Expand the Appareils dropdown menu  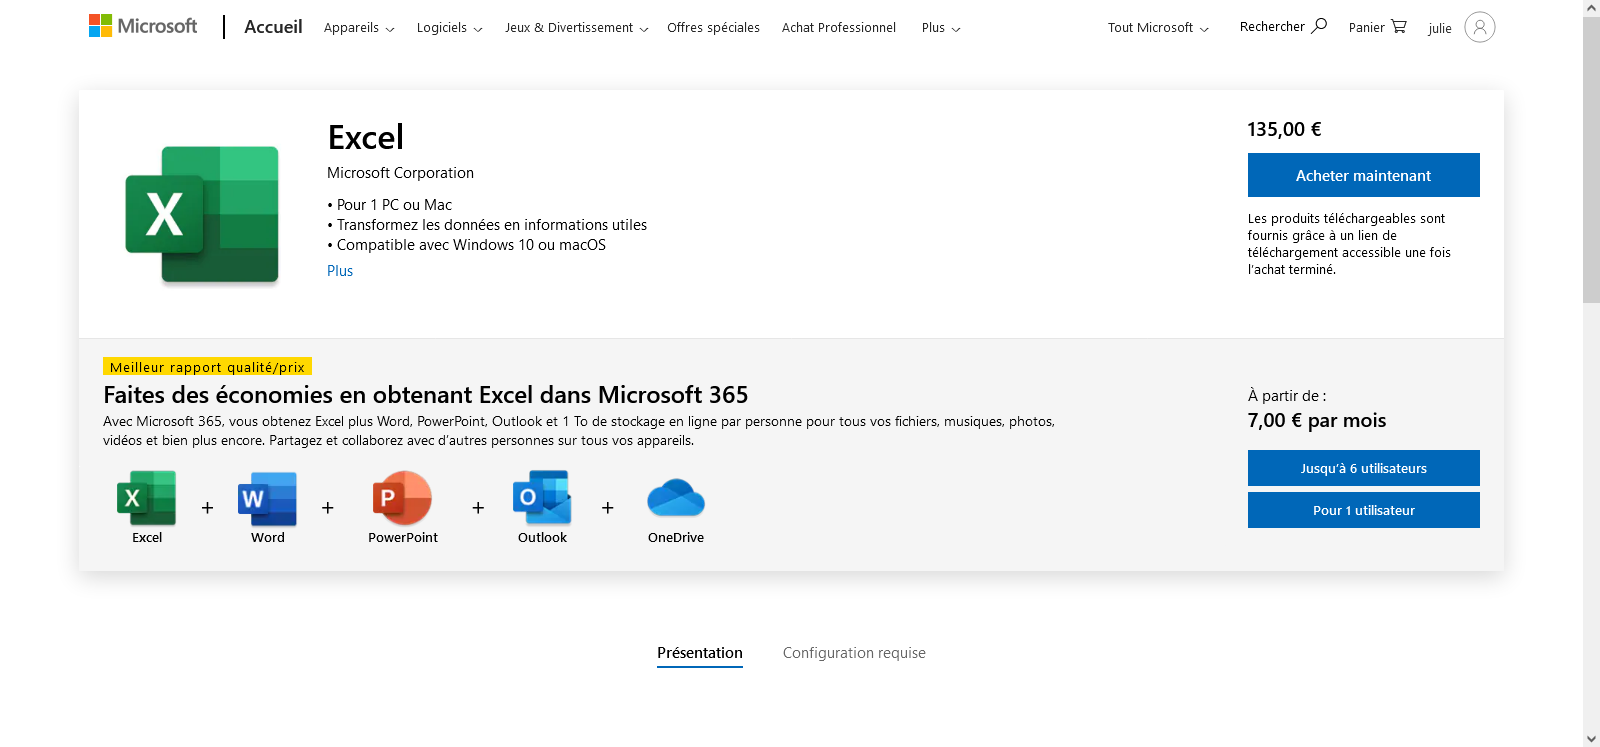point(359,28)
